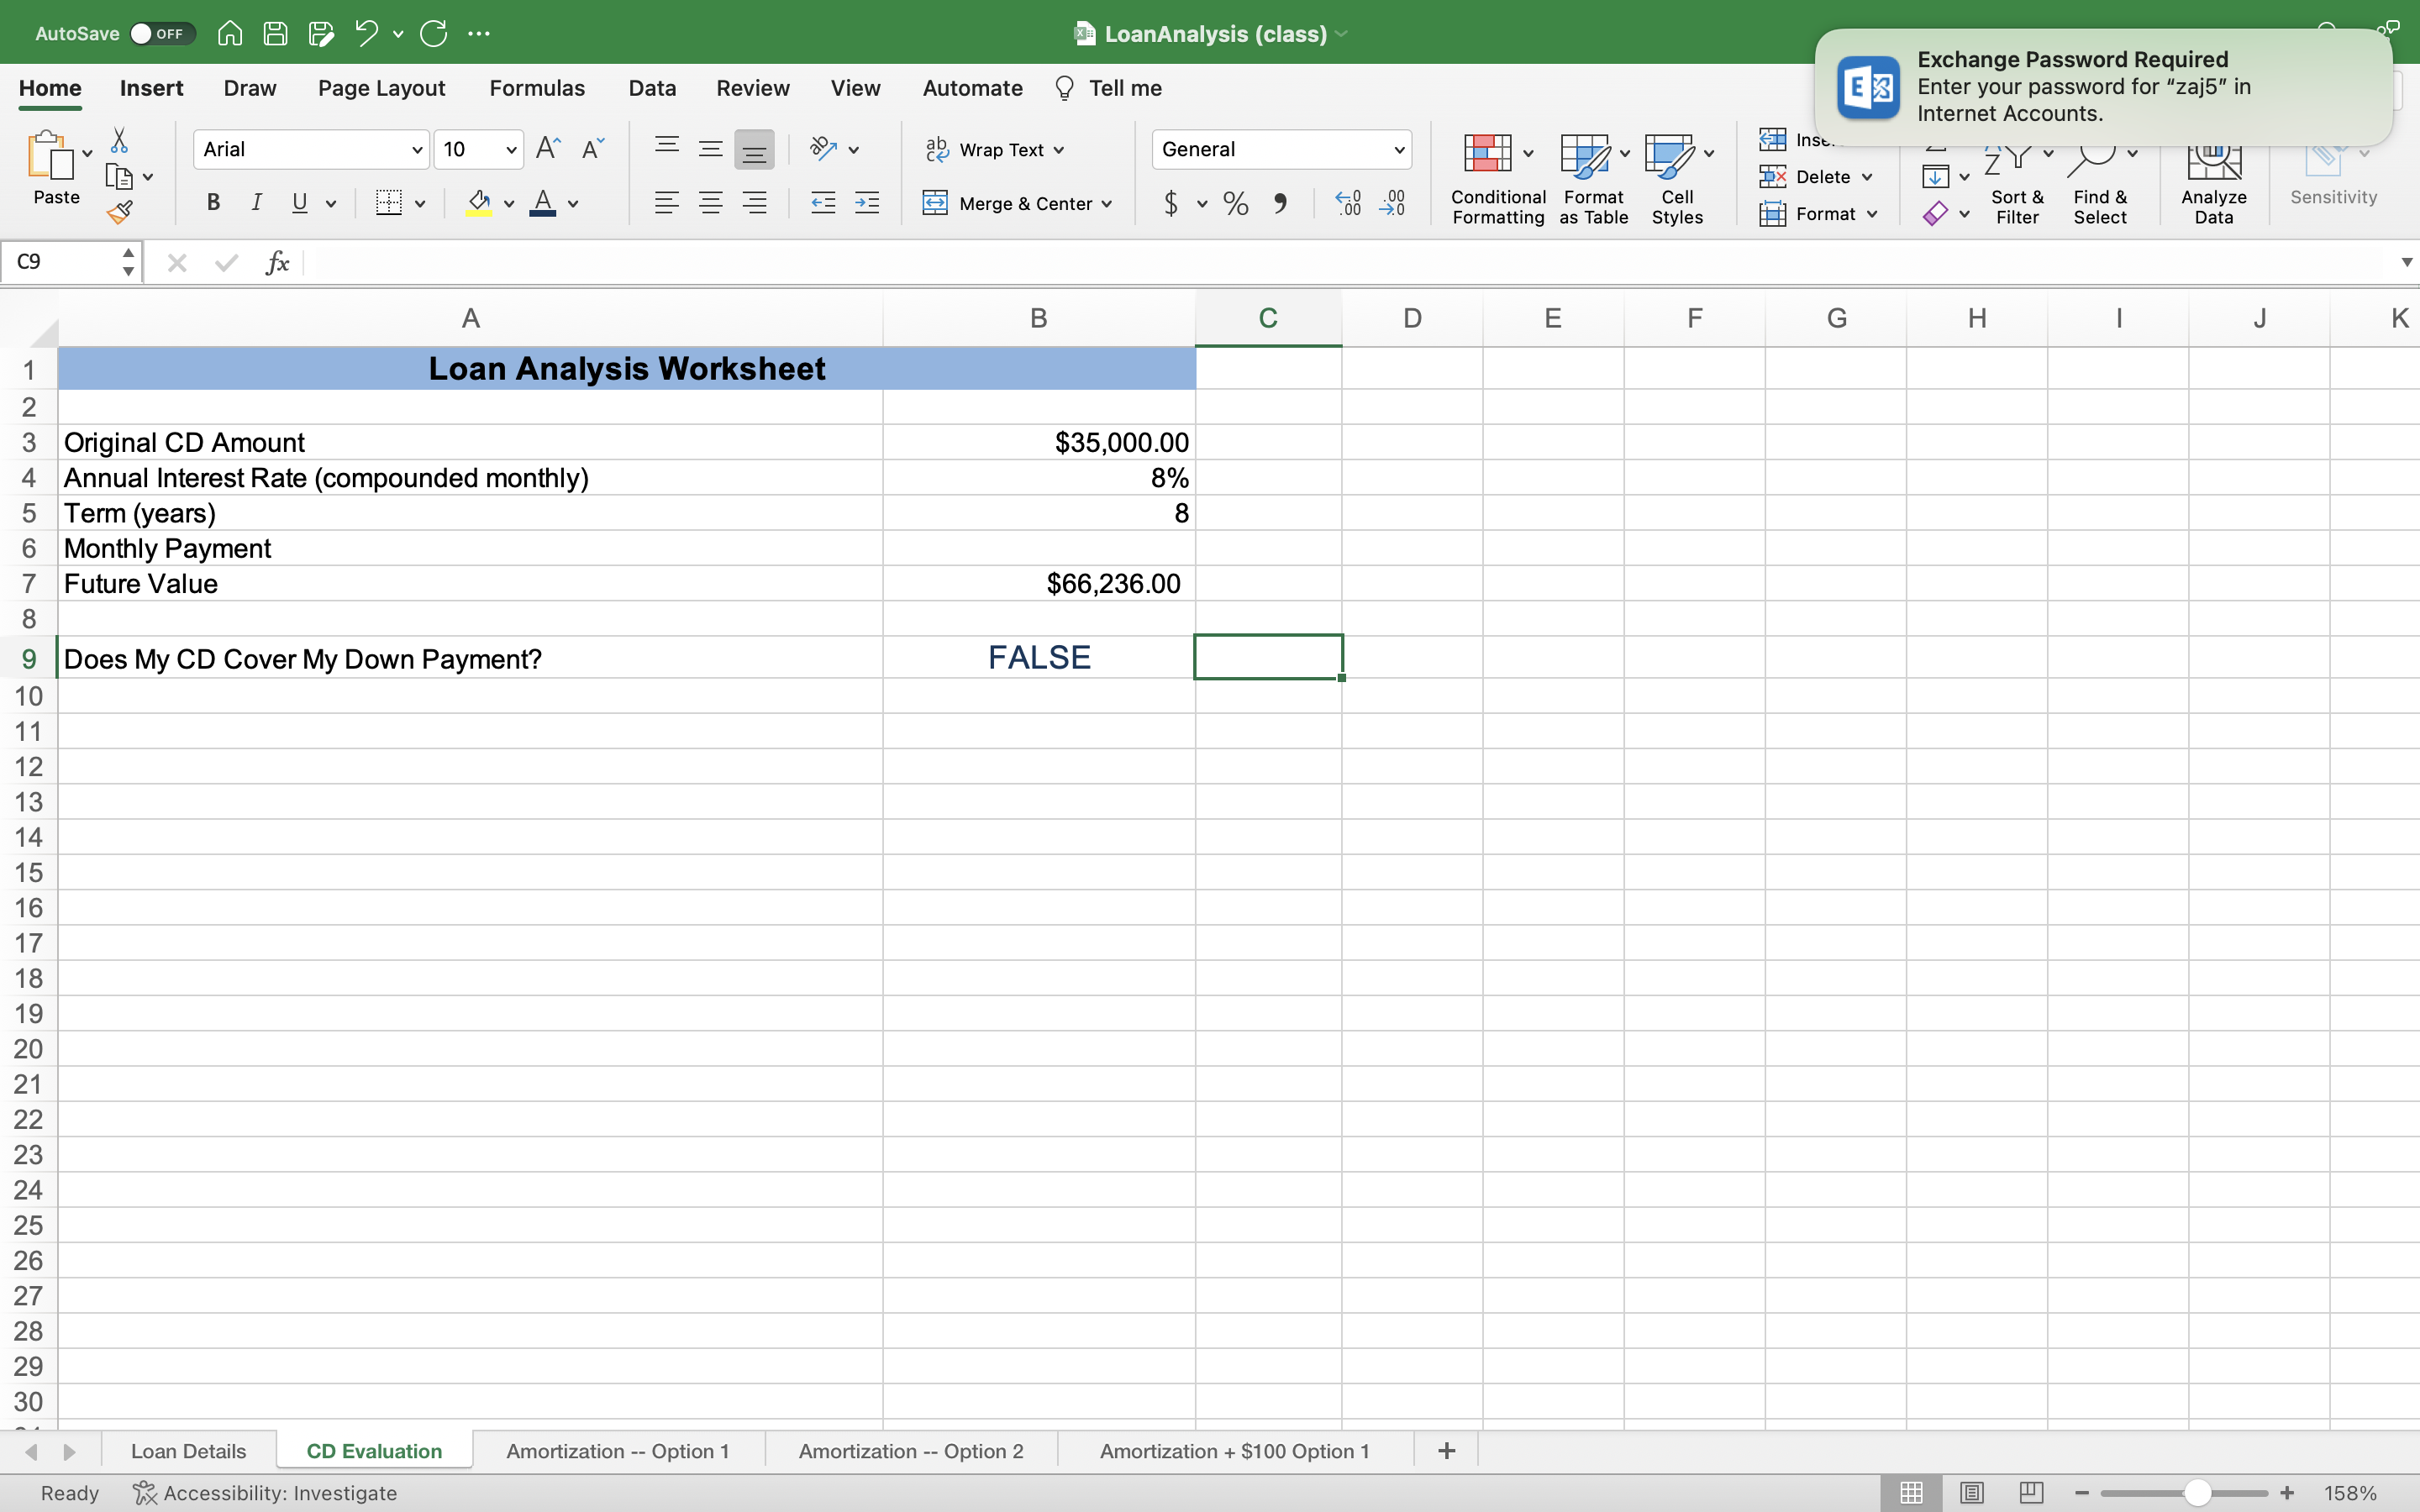Screen dimensions: 2420x1512
Task: Select the Format Painter tool
Action: click(120, 211)
